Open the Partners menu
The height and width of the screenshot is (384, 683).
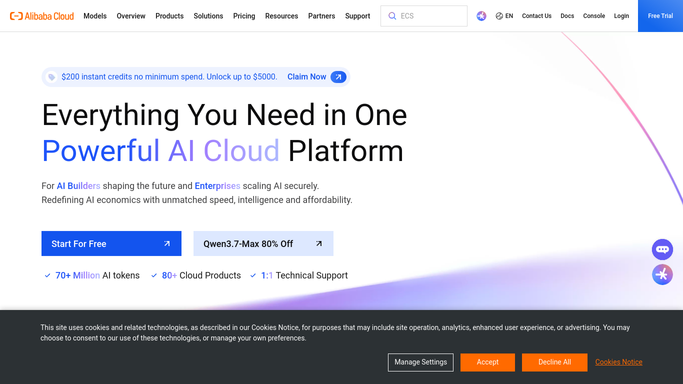[x=321, y=16]
